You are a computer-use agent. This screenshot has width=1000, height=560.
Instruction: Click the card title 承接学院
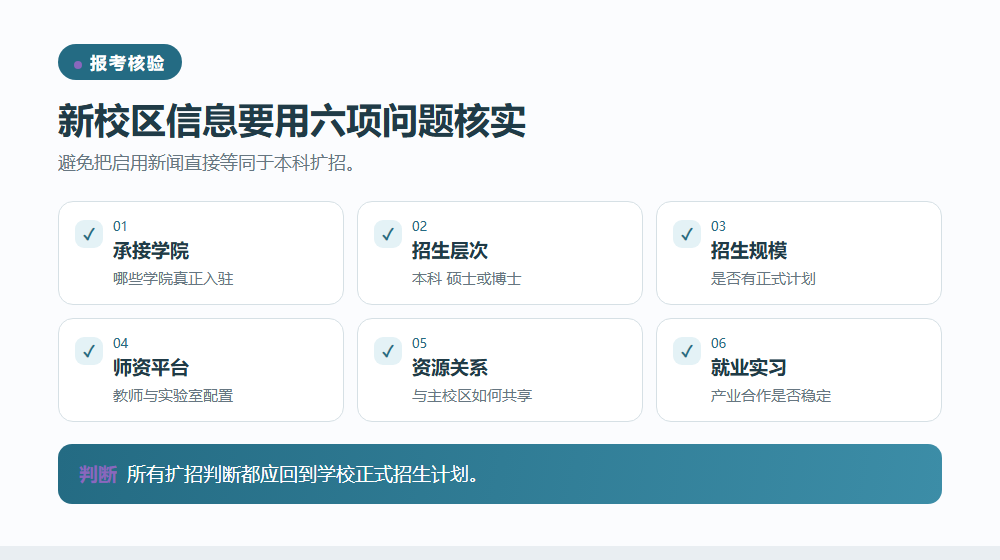(151, 251)
